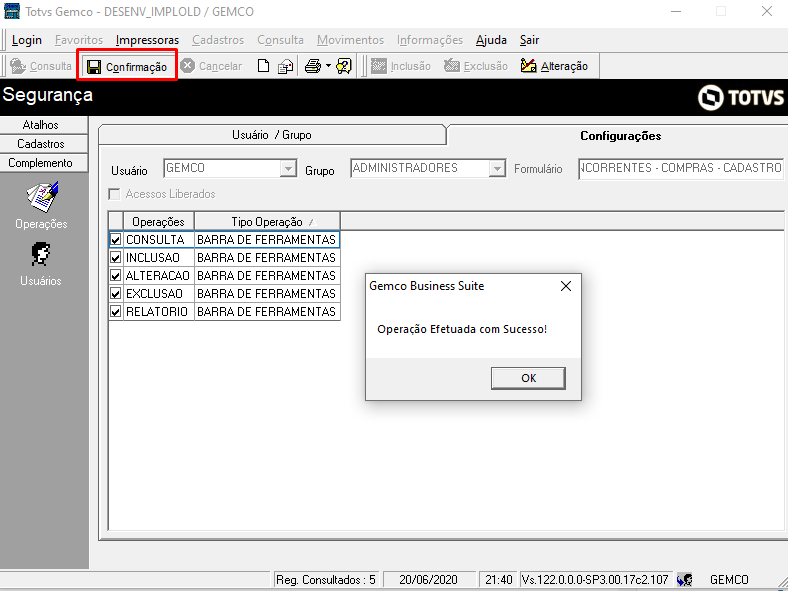
Task: Click the 20/06/2020 date in status bar
Action: point(429,579)
